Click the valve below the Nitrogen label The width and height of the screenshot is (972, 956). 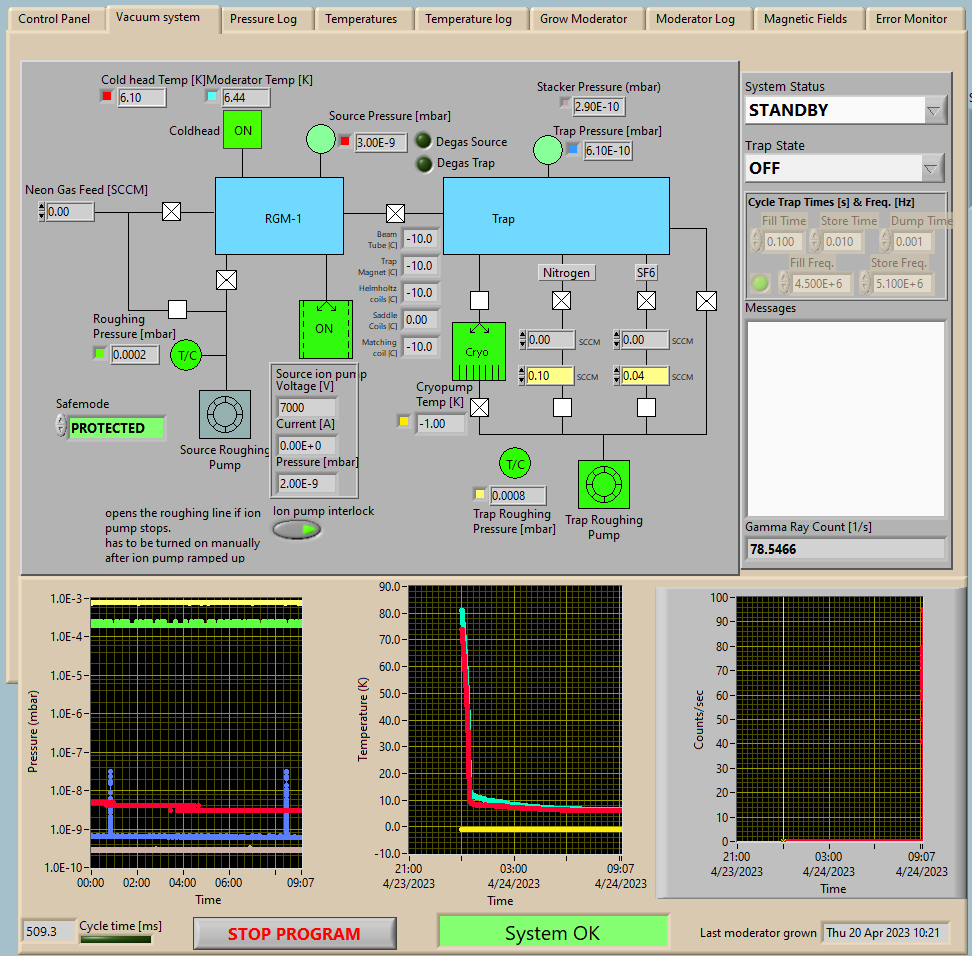(x=562, y=300)
